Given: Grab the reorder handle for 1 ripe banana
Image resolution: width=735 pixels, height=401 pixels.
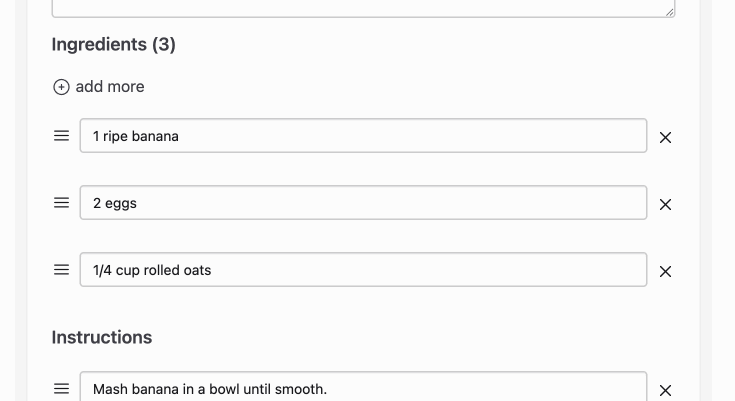Looking at the screenshot, I should point(61,136).
